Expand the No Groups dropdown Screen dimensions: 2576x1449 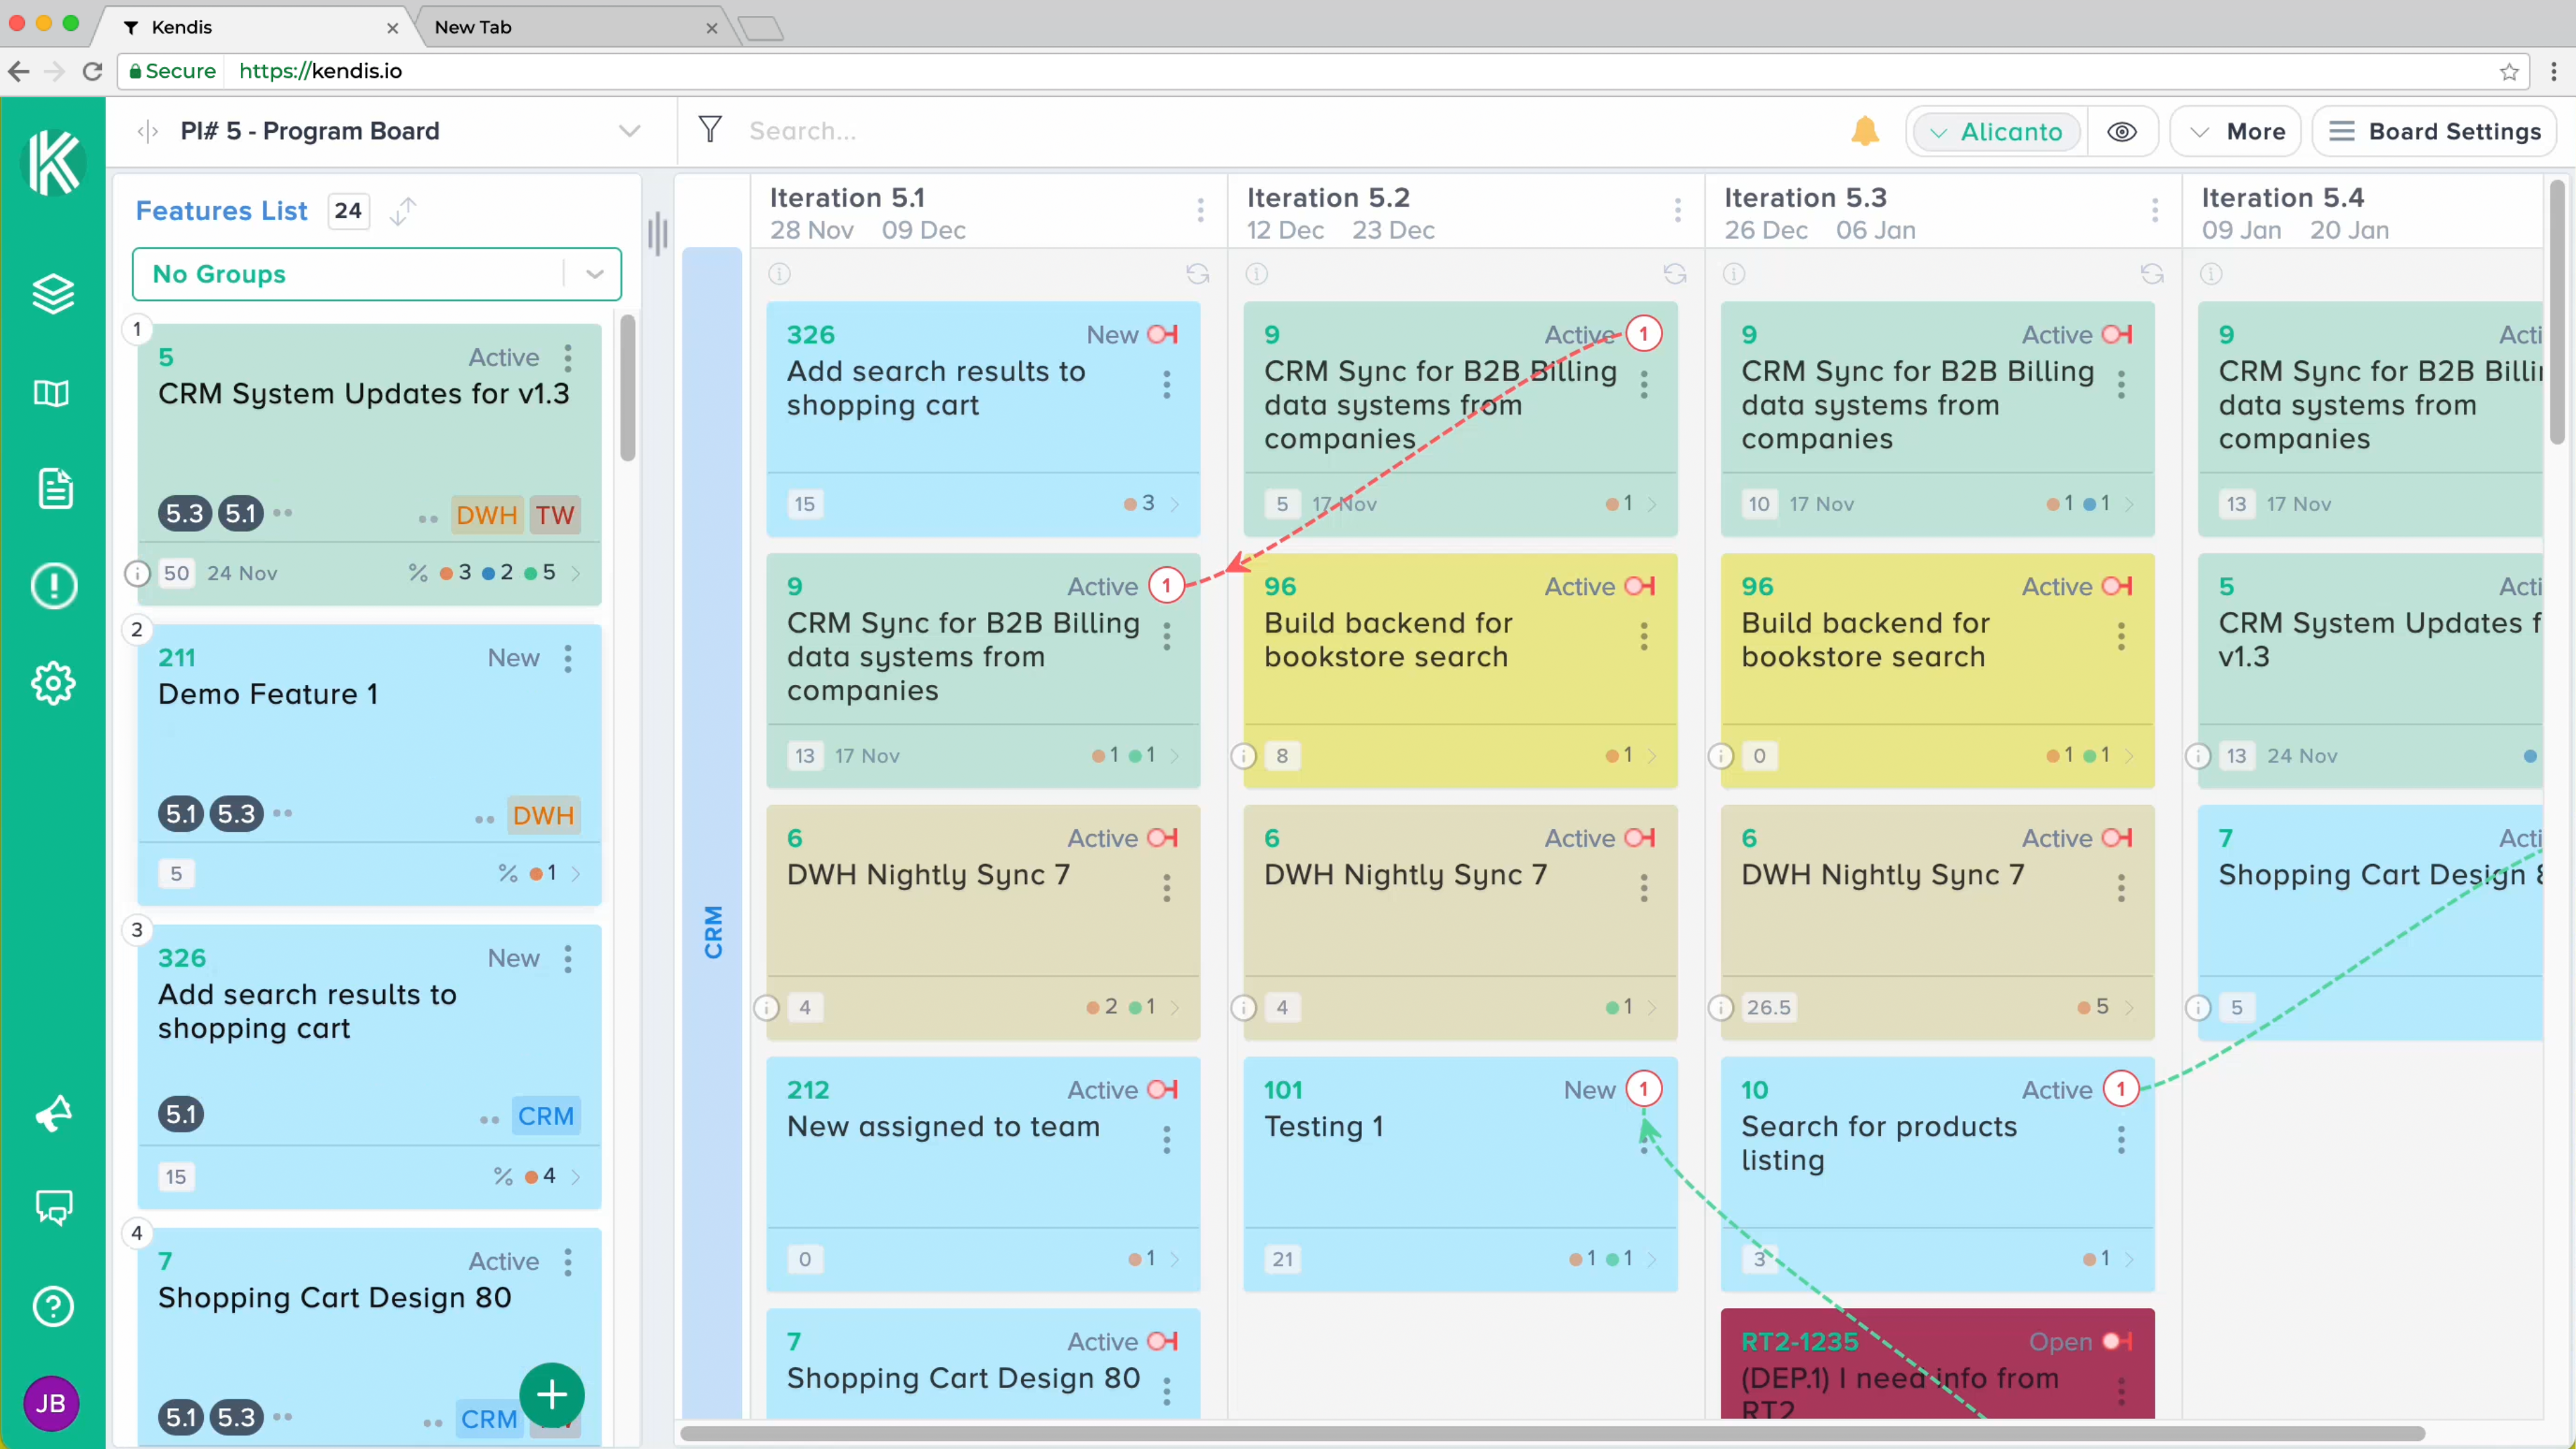pyautogui.click(x=594, y=274)
